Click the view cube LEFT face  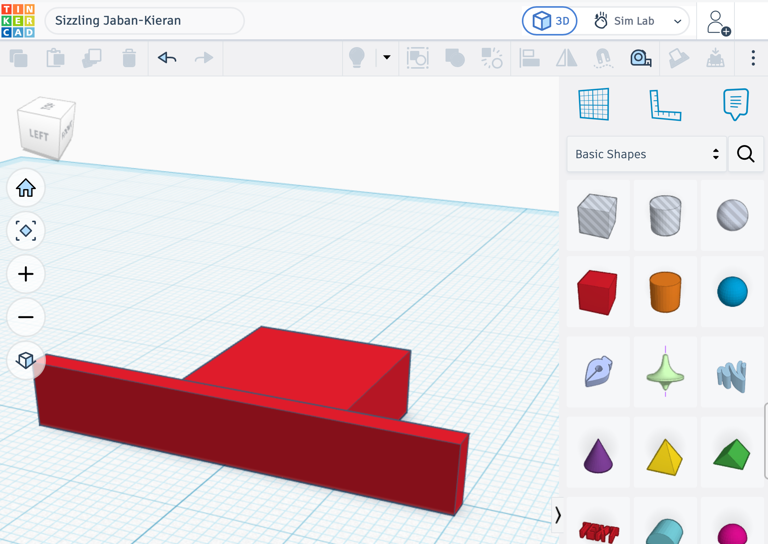point(39,134)
